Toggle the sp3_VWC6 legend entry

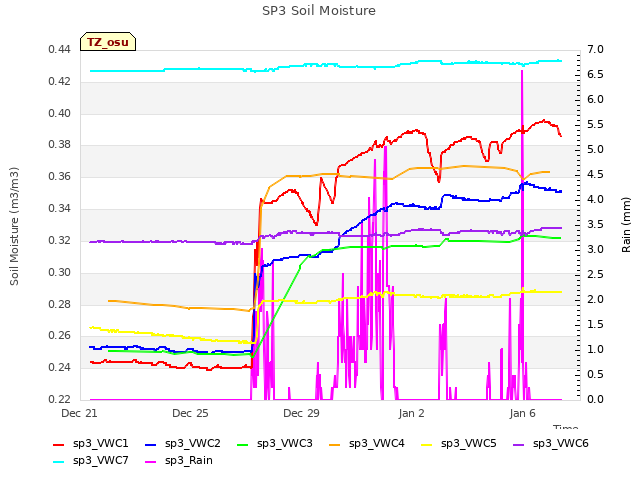[x=551, y=443]
